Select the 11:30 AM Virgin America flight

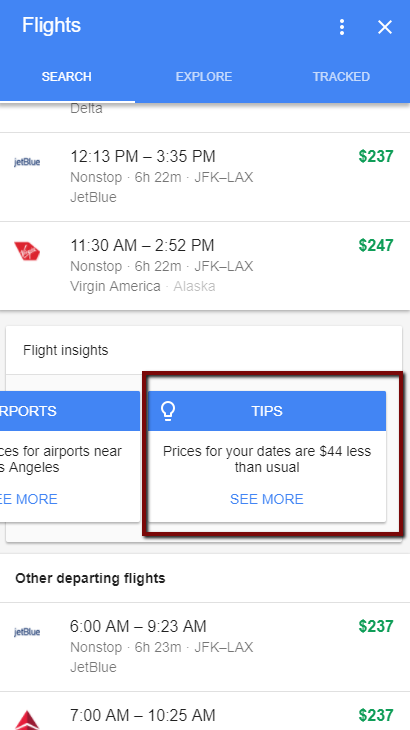click(x=205, y=266)
